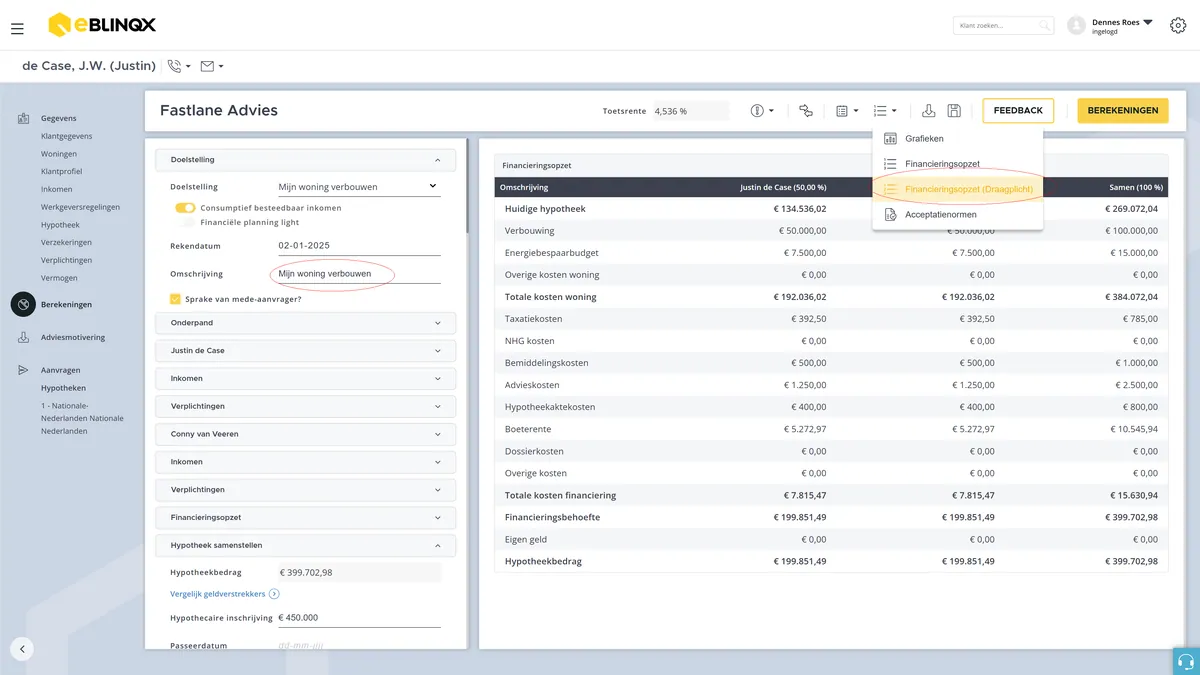Open the Dennes Roes user dropdown
Screen dimensions: 1200x675
point(1122,26)
